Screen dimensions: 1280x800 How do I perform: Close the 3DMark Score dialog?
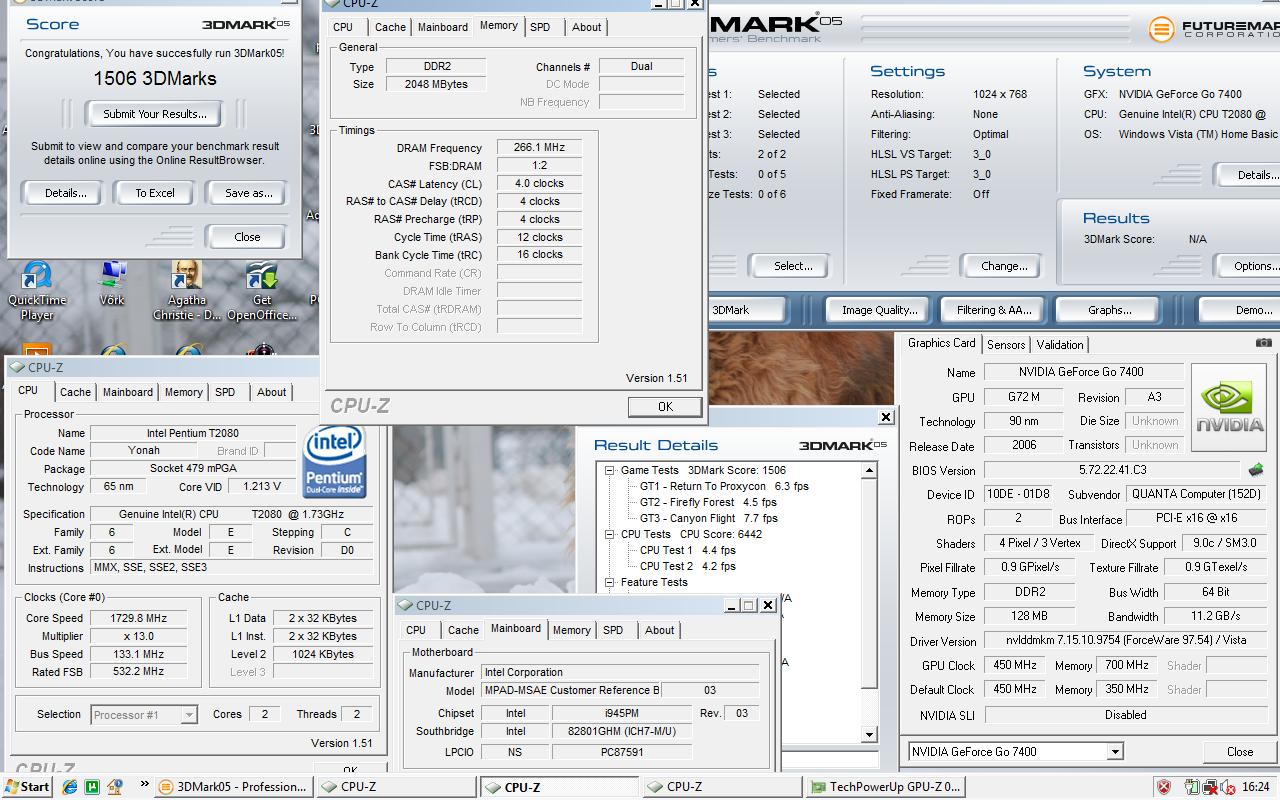click(x=247, y=237)
